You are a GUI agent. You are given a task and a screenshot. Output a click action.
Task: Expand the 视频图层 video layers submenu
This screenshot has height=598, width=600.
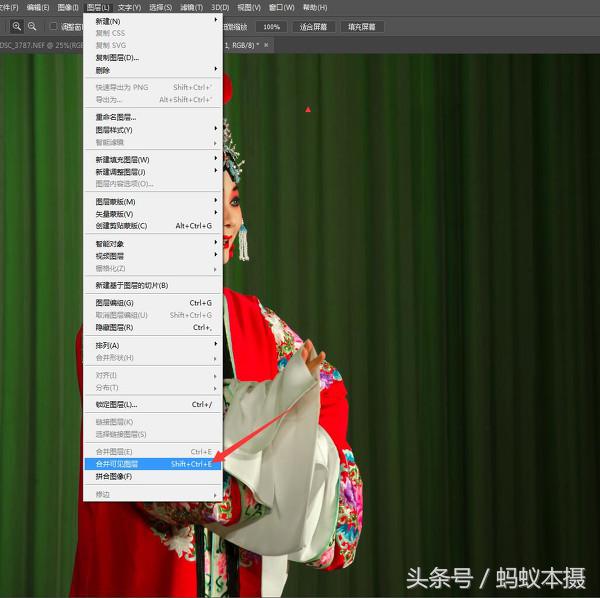point(153,256)
